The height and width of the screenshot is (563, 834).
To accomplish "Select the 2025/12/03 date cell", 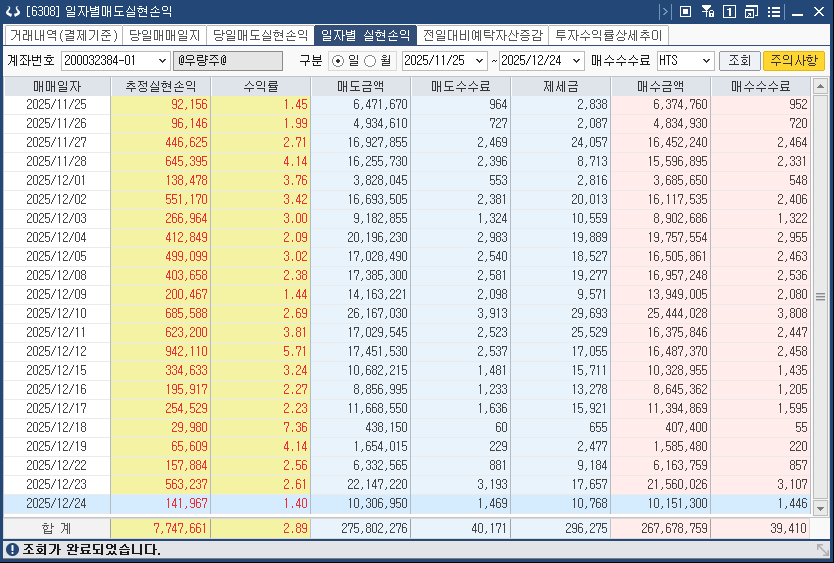I will 56,218.
